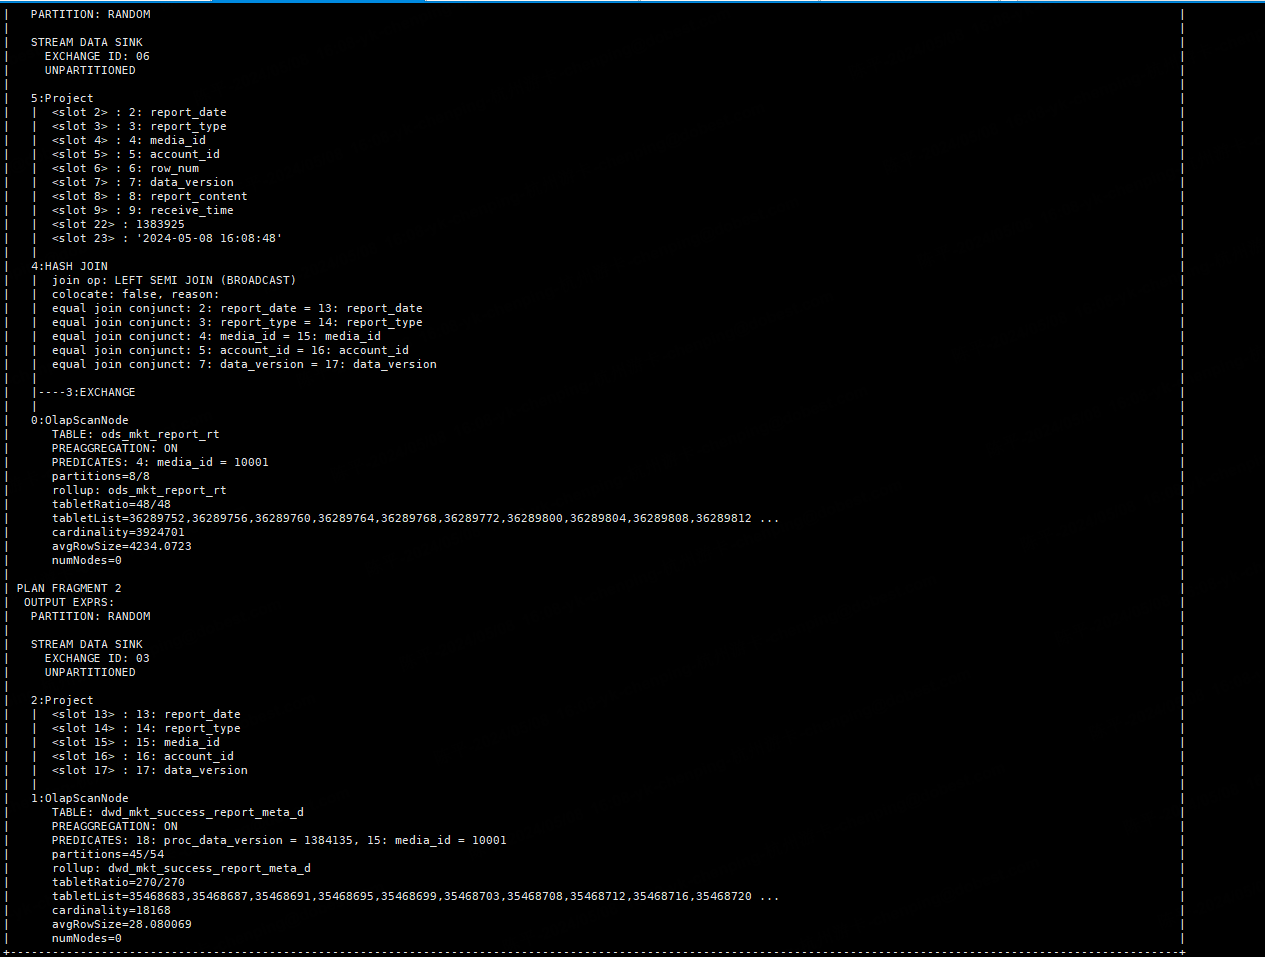
Task: Click conjunct '7: data_version = 17: data_version'
Action: pyautogui.click(x=318, y=364)
